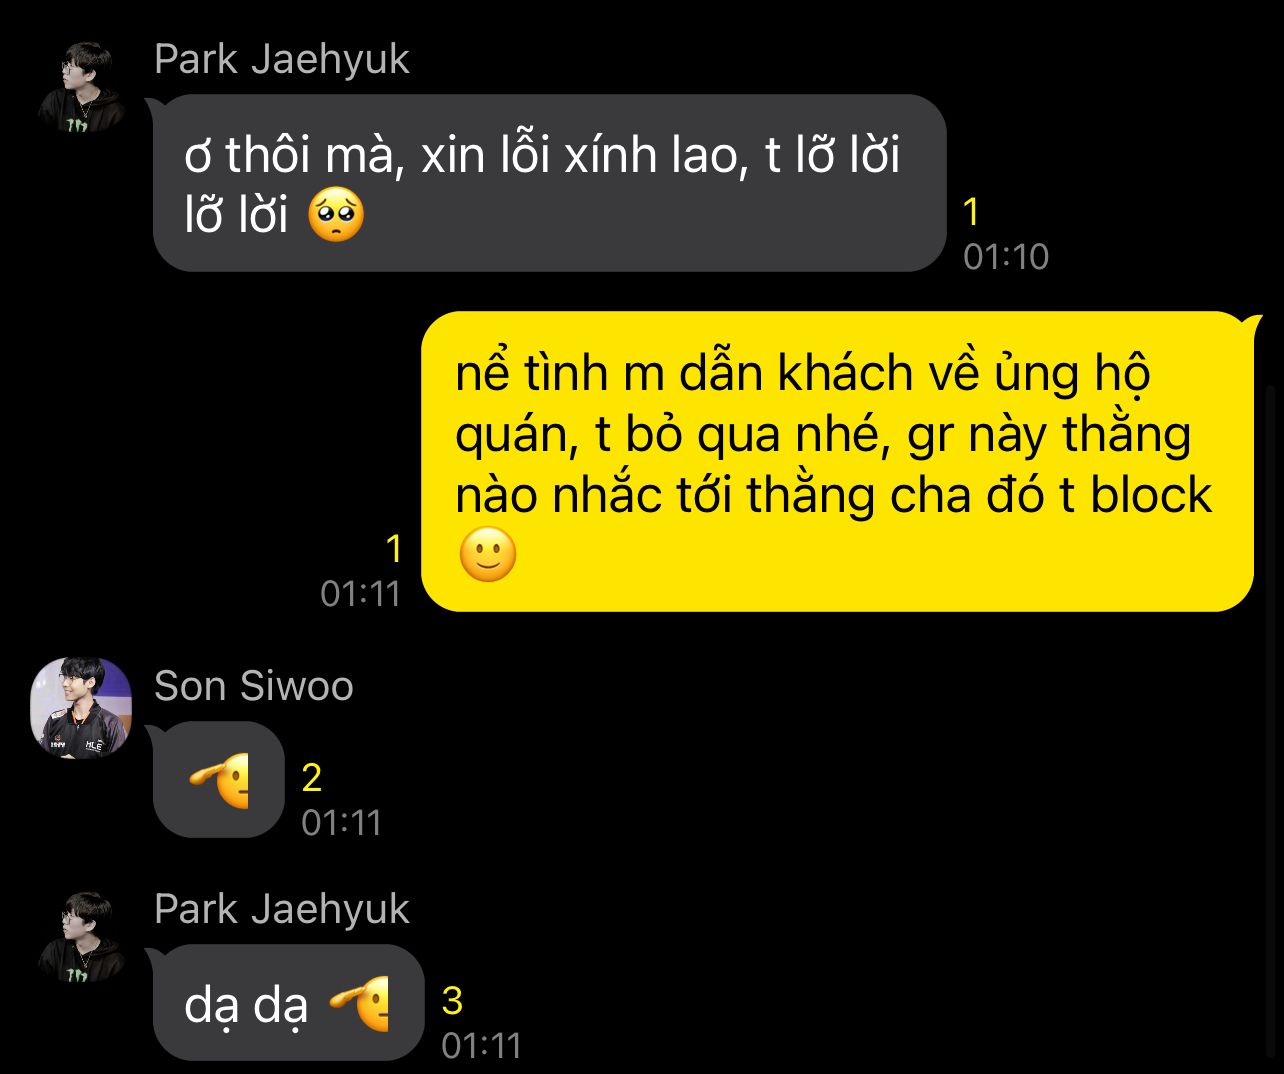The image size is (1284, 1074).
Task: Select the "dạ dạ" message bubble
Action: coord(288,1003)
